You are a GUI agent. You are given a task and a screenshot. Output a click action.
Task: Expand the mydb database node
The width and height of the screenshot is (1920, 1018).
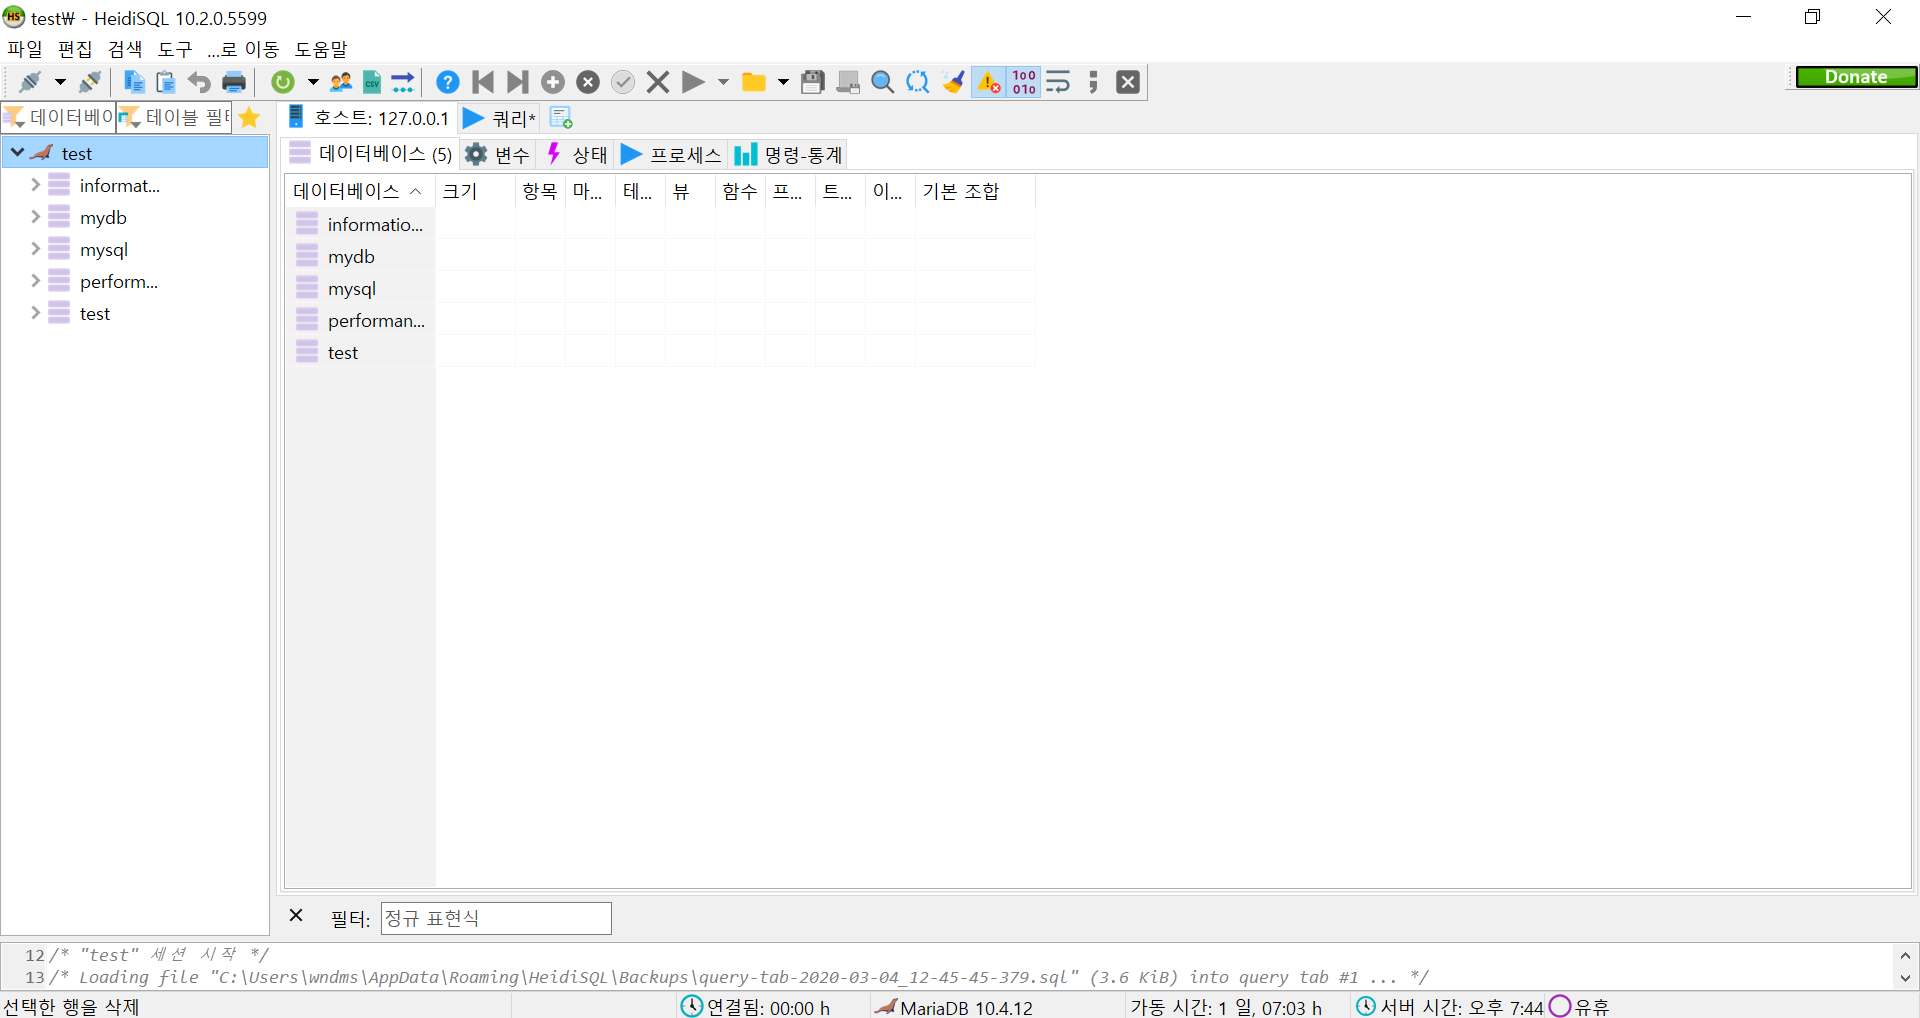[36, 217]
